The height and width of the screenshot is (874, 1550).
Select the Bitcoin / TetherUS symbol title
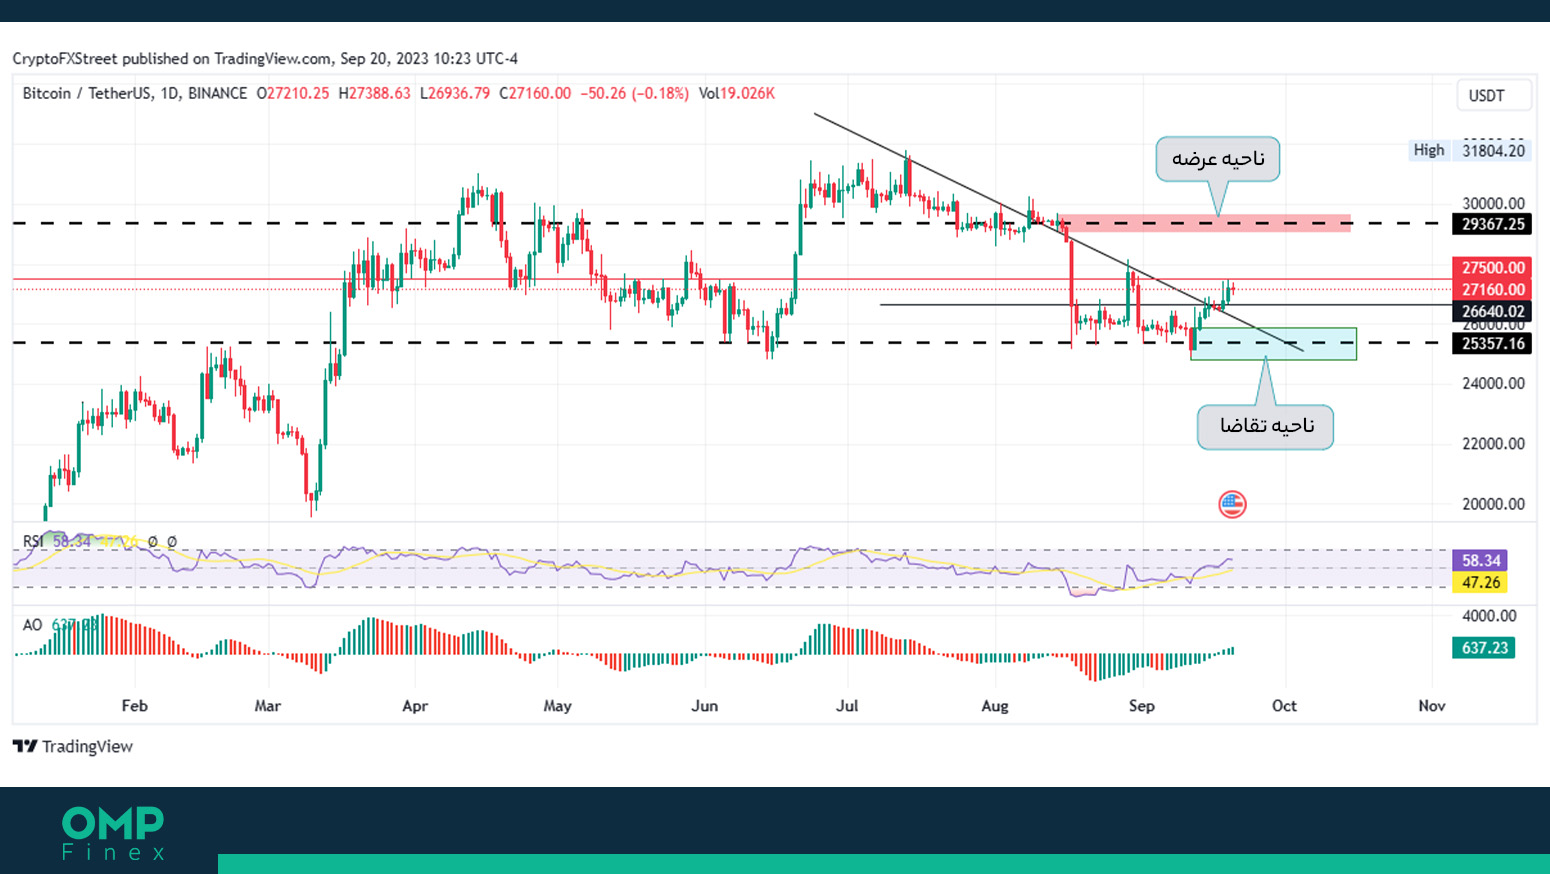pyautogui.click(x=134, y=93)
